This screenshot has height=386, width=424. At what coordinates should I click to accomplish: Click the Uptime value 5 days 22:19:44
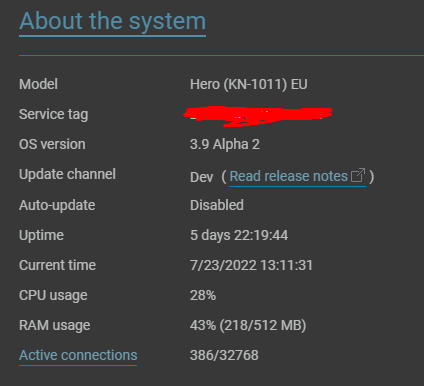[239, 236]
